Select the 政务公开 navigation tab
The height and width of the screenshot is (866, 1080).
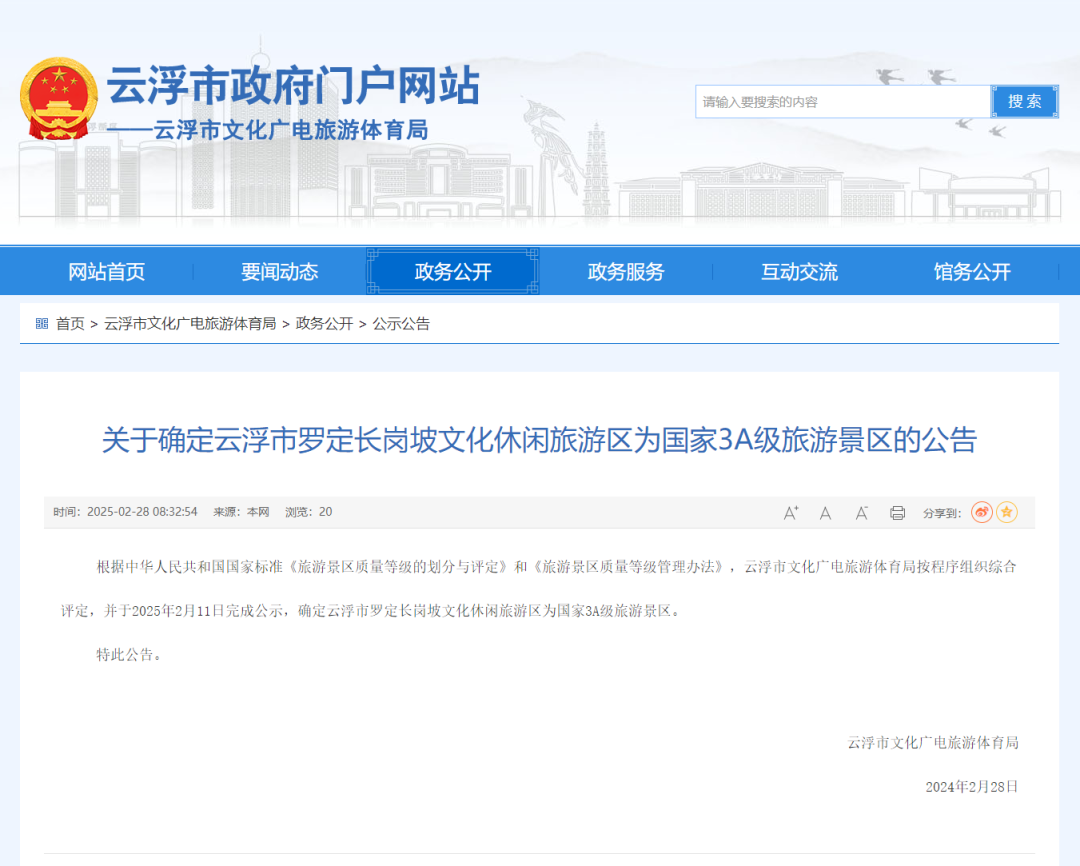click(451, 270)
